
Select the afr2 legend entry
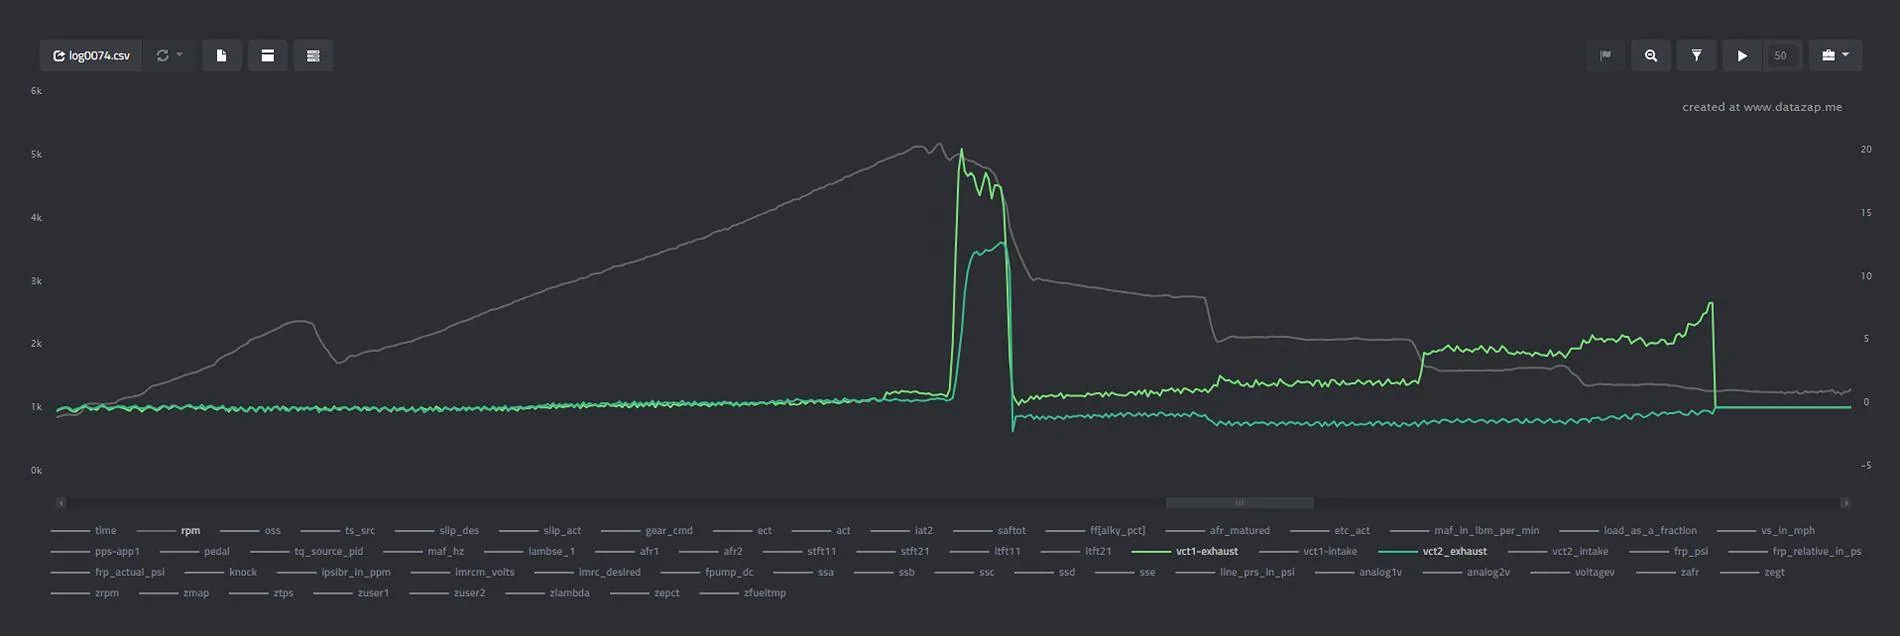[711, 552]
